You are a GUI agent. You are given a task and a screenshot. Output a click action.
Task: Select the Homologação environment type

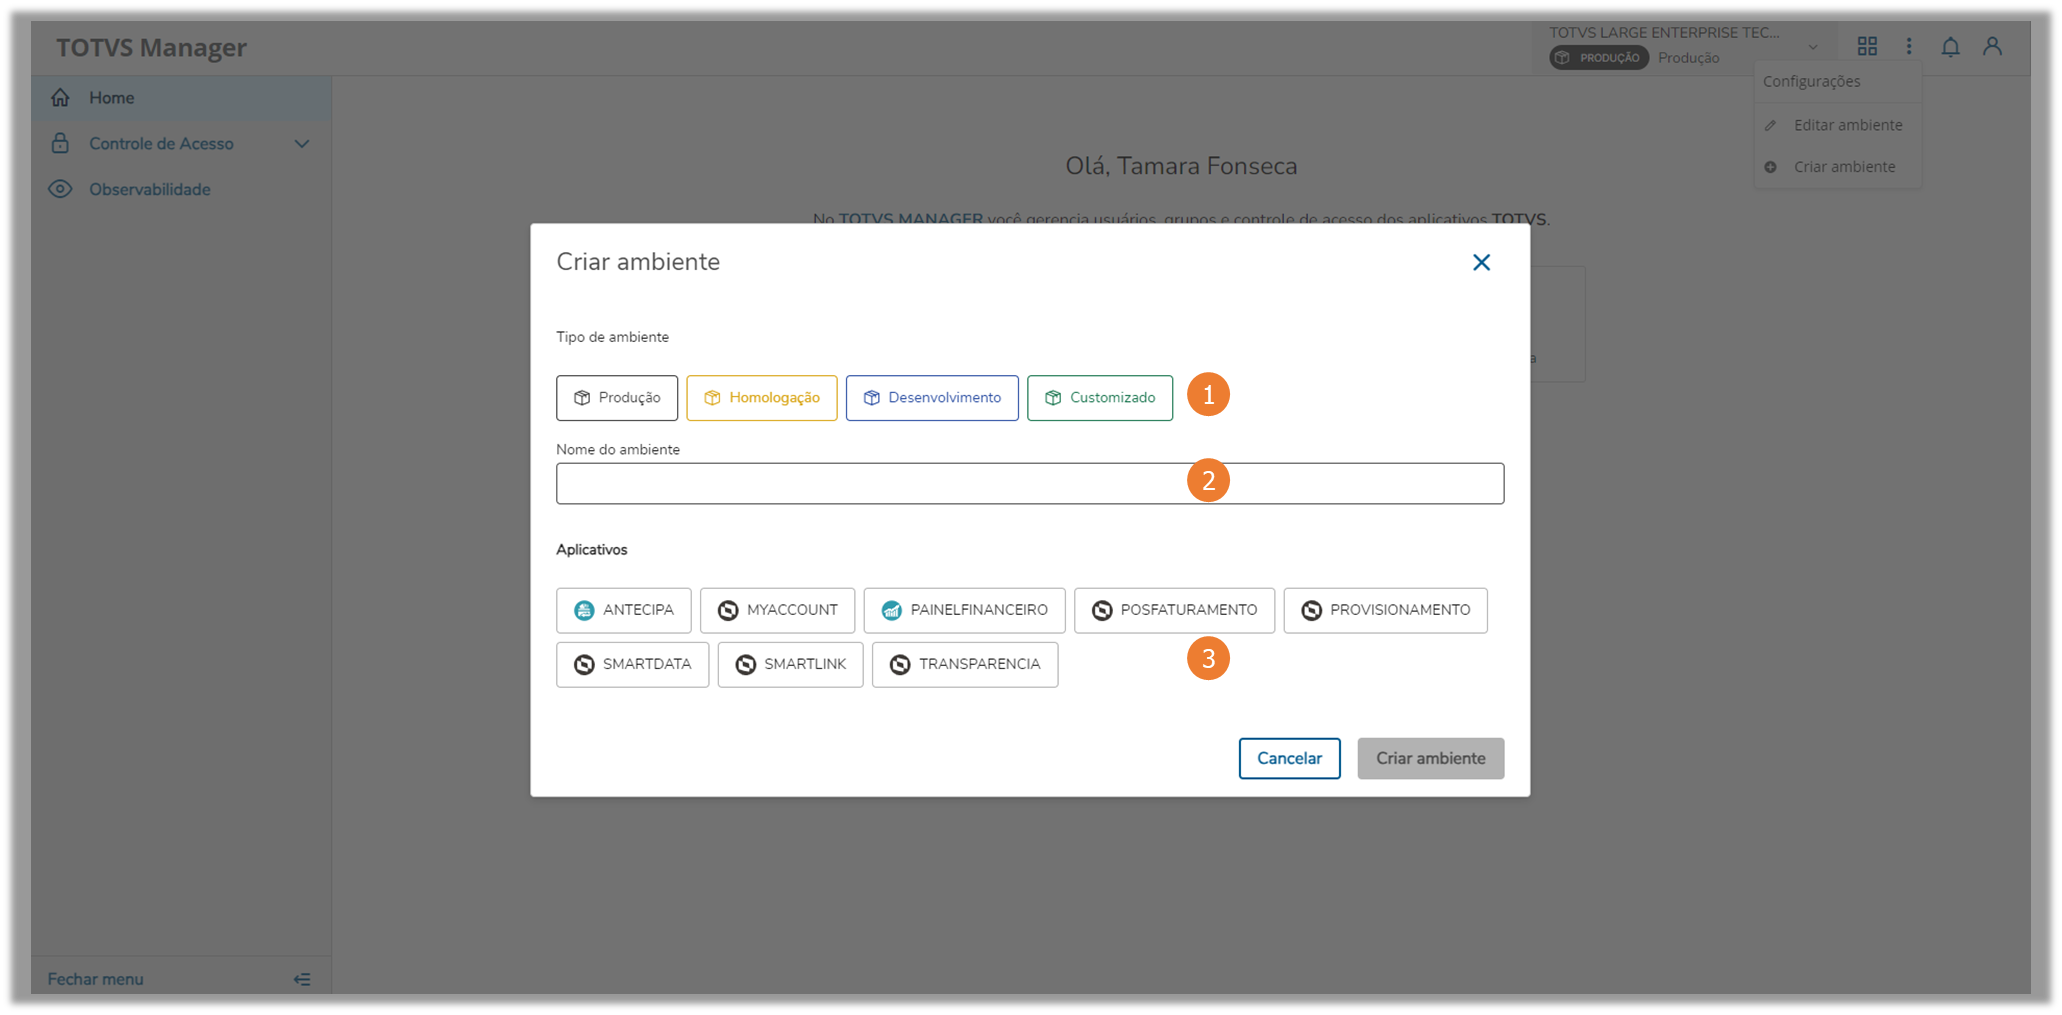[x=762, y=398]
